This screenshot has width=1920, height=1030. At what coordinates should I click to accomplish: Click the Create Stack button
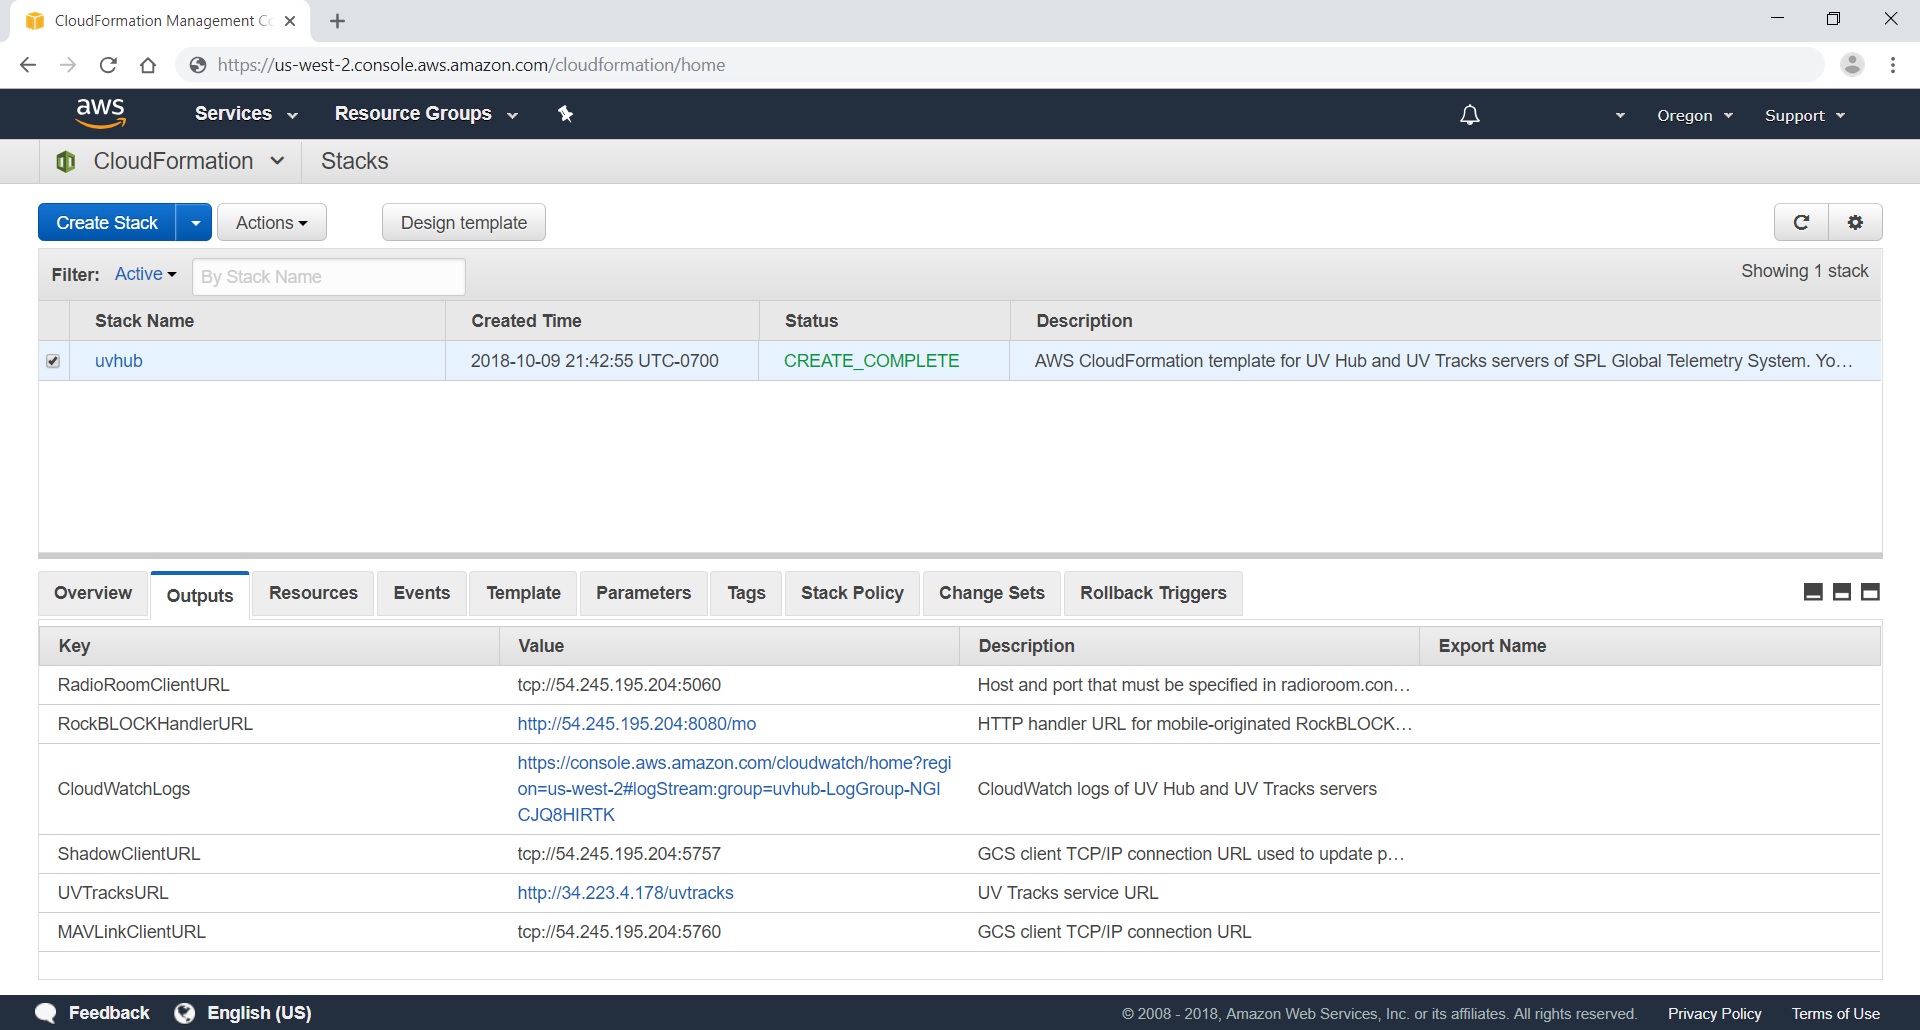click(107, 222)
